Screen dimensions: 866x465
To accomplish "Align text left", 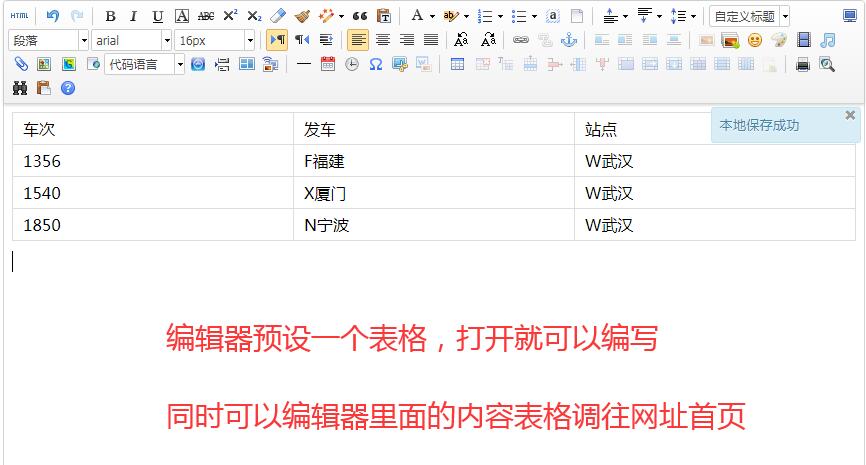I will (358, 40).
